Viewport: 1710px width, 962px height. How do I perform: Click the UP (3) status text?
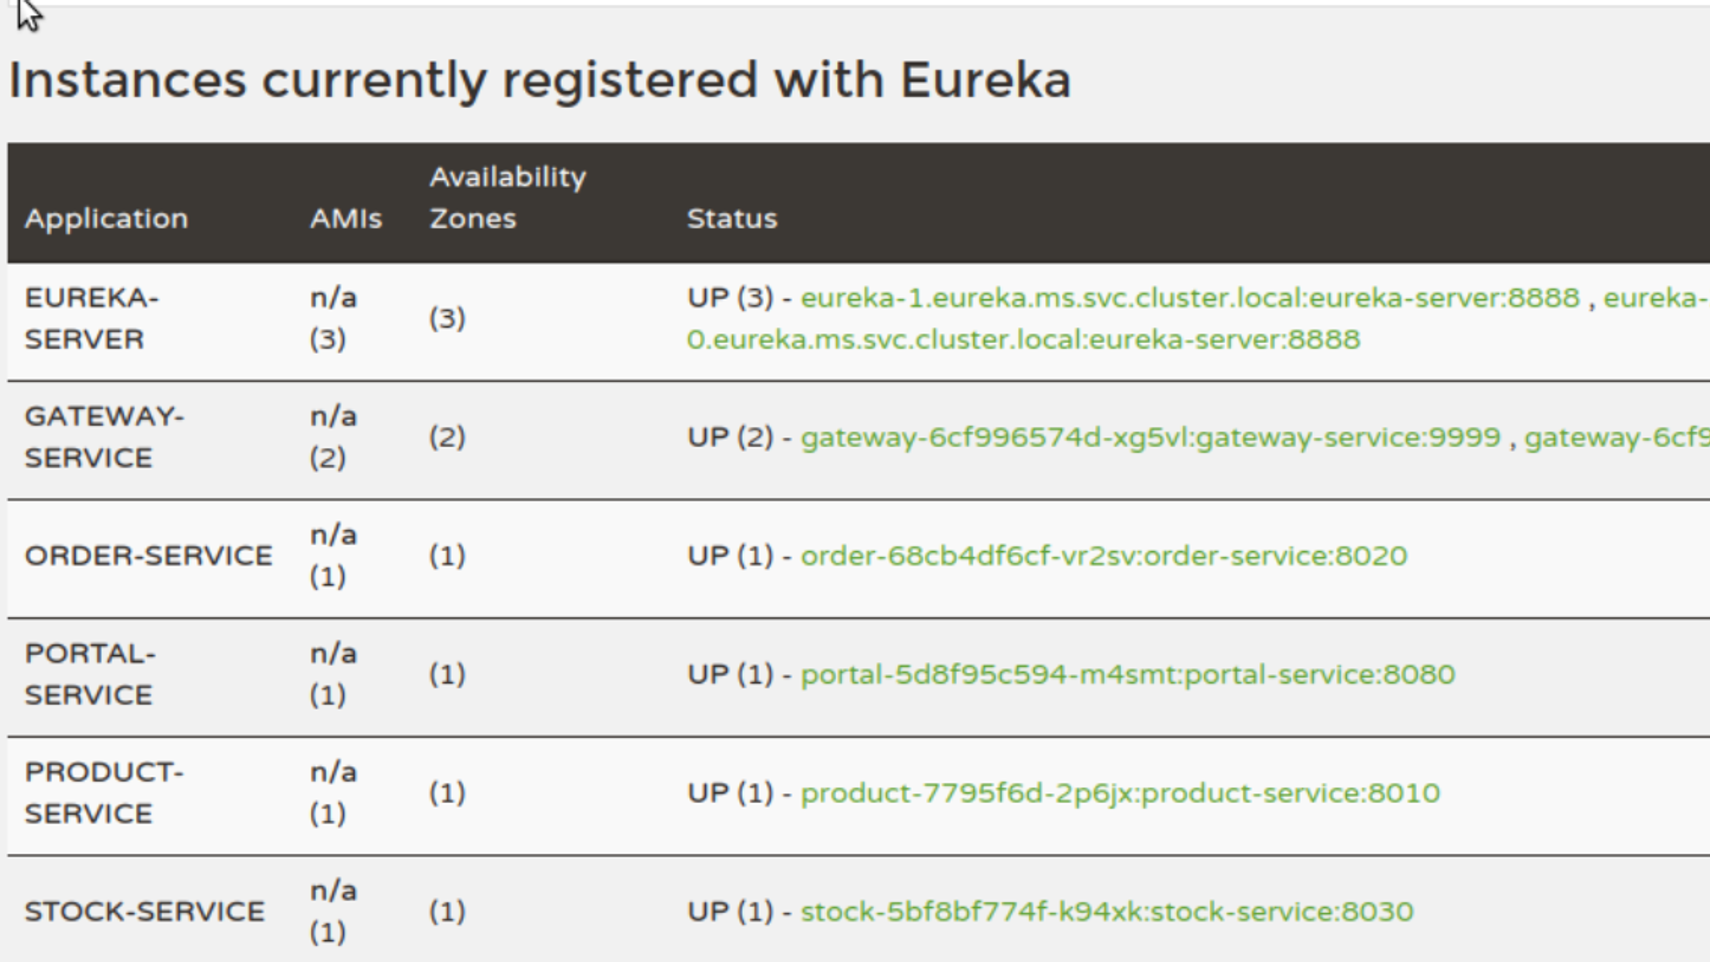730,298
